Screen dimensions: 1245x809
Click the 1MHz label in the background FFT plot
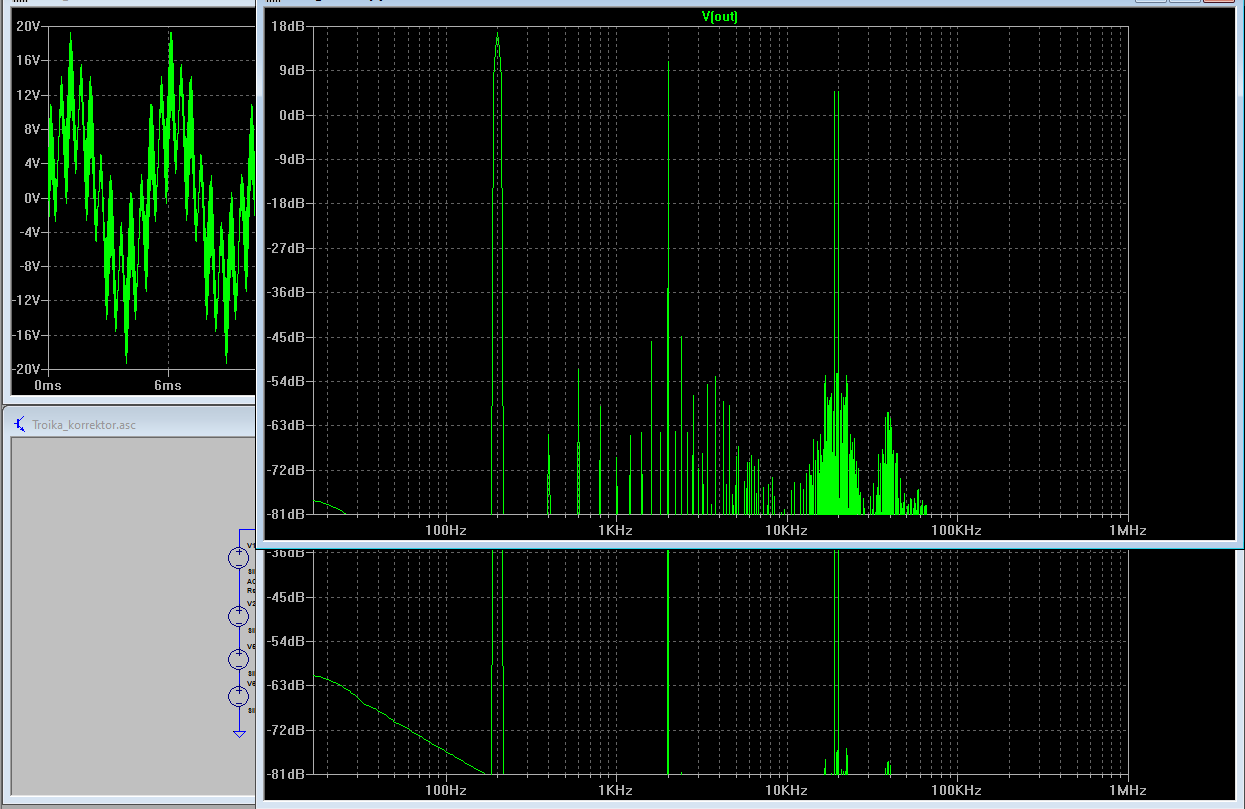[1126, 790]
